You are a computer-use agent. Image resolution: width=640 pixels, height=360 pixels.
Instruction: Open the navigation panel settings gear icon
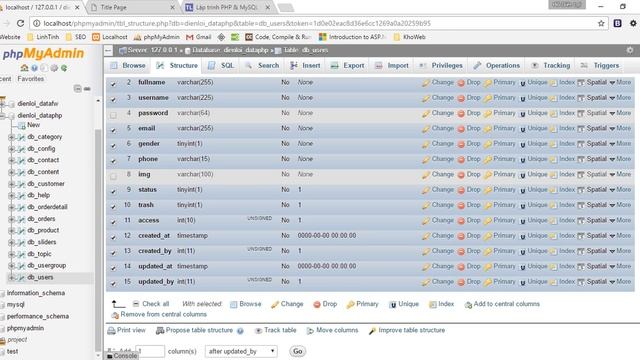click(x=54, y=68)
